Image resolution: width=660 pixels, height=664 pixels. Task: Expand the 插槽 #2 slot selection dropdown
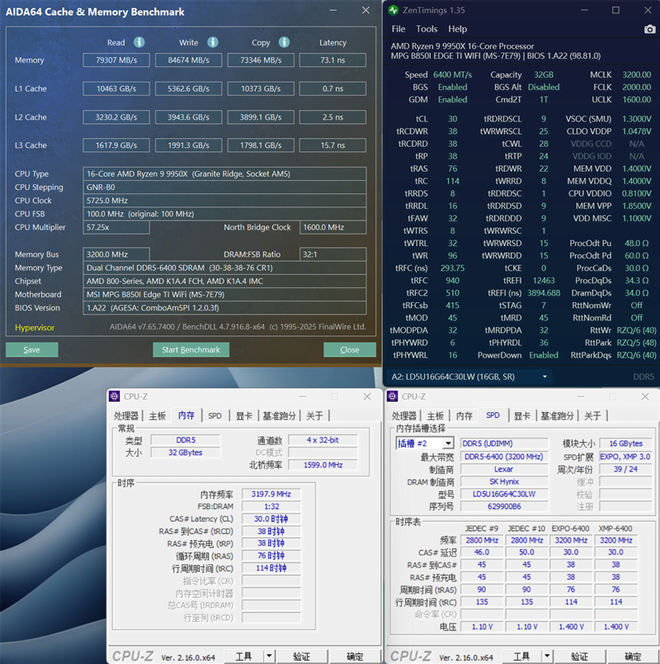[447, 443]
